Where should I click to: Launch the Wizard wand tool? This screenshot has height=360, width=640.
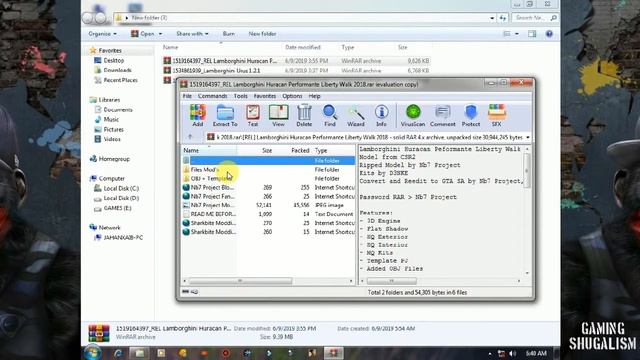(x=356, y=115)
